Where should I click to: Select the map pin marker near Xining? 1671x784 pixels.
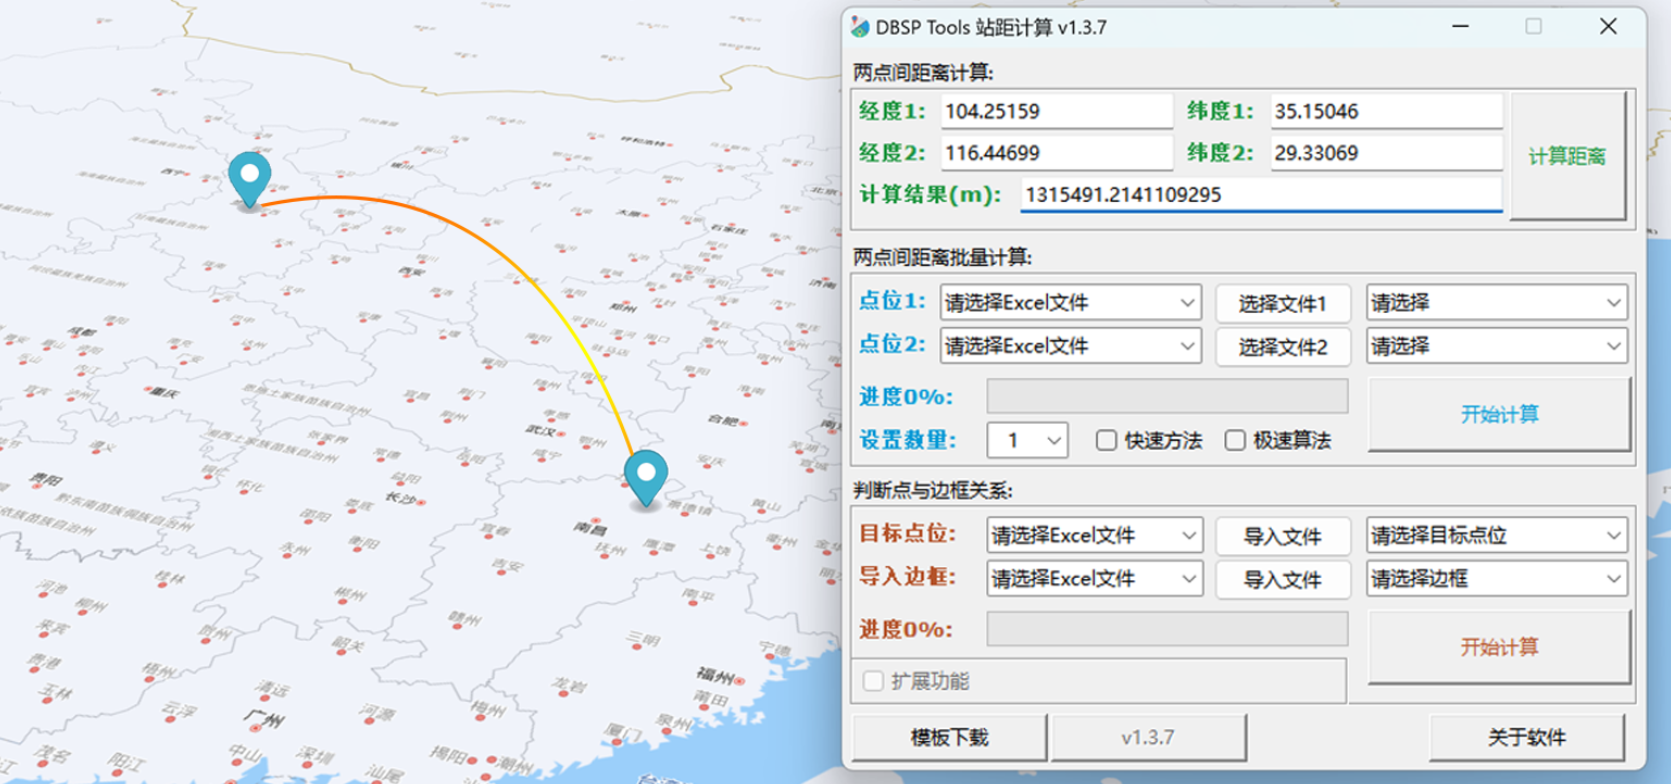click(249, 179)
